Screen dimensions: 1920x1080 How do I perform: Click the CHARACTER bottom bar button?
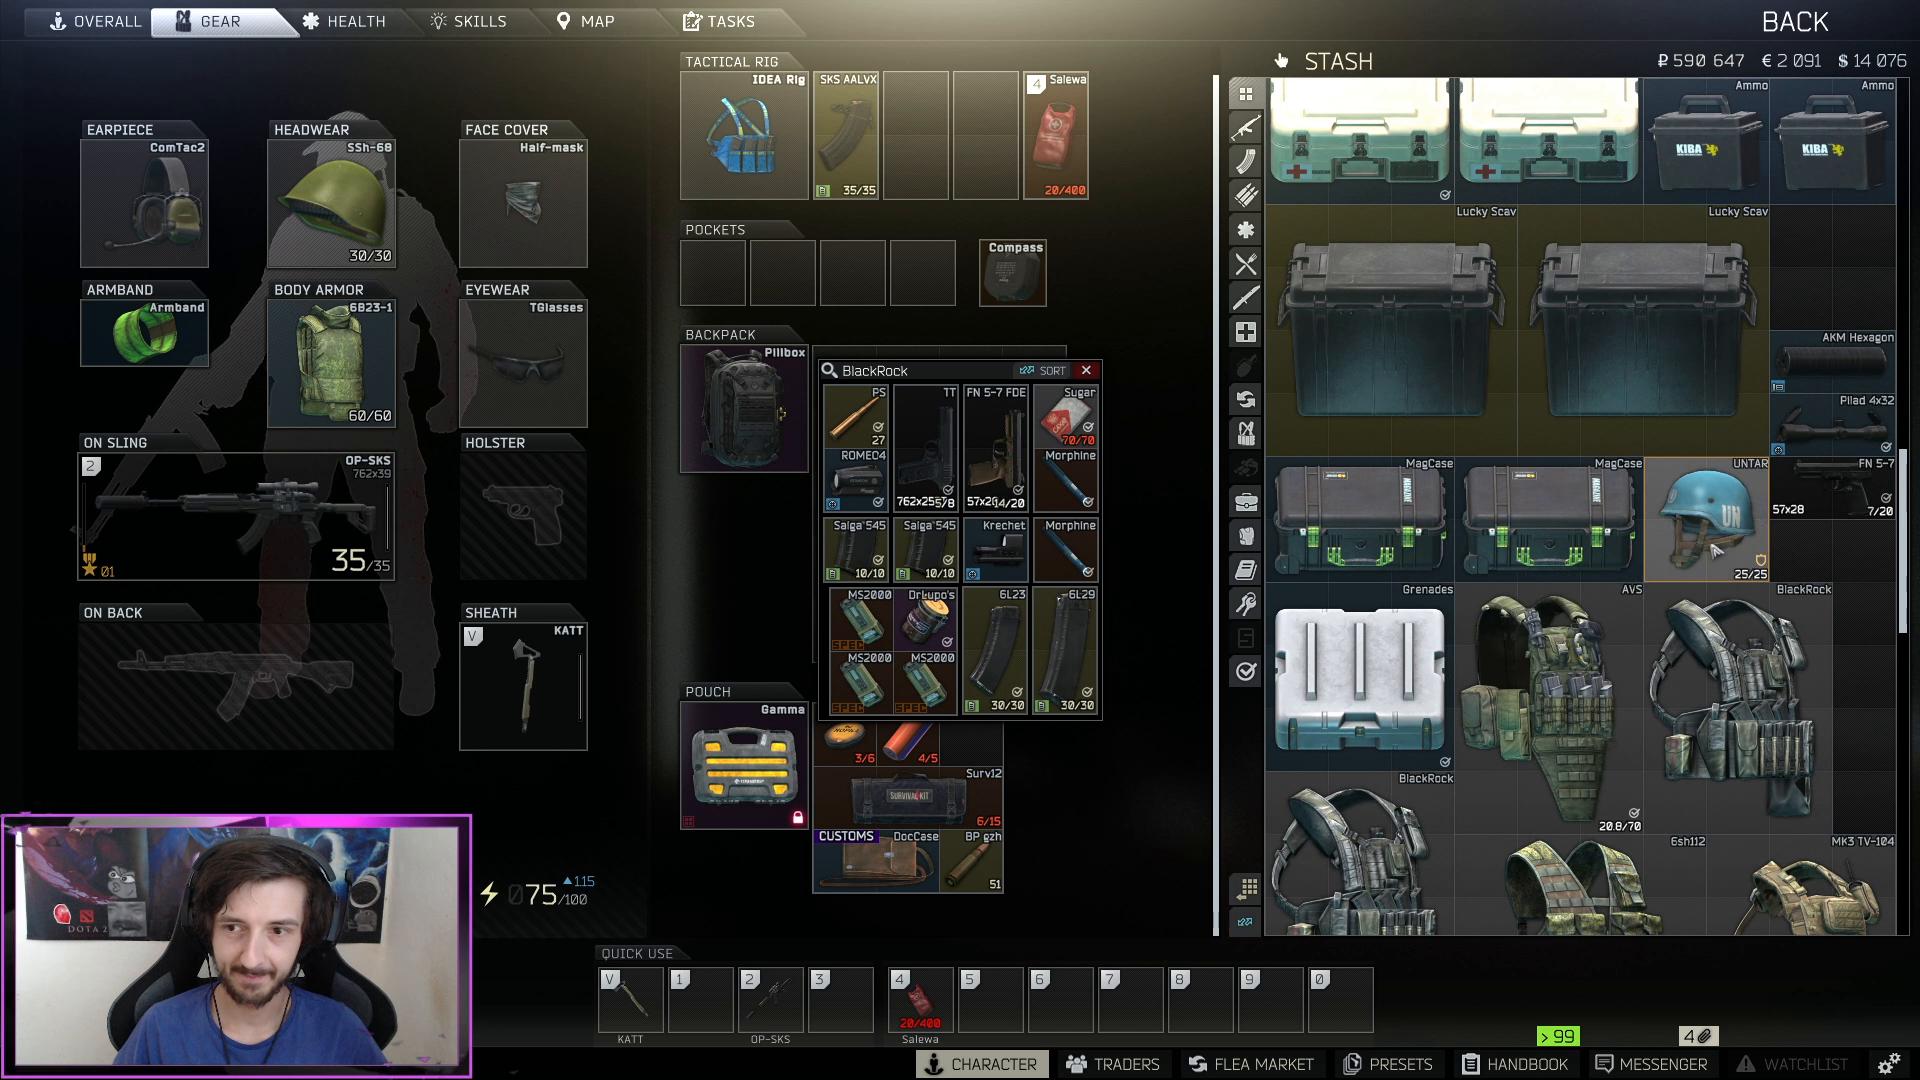[x=982, y=1064]
